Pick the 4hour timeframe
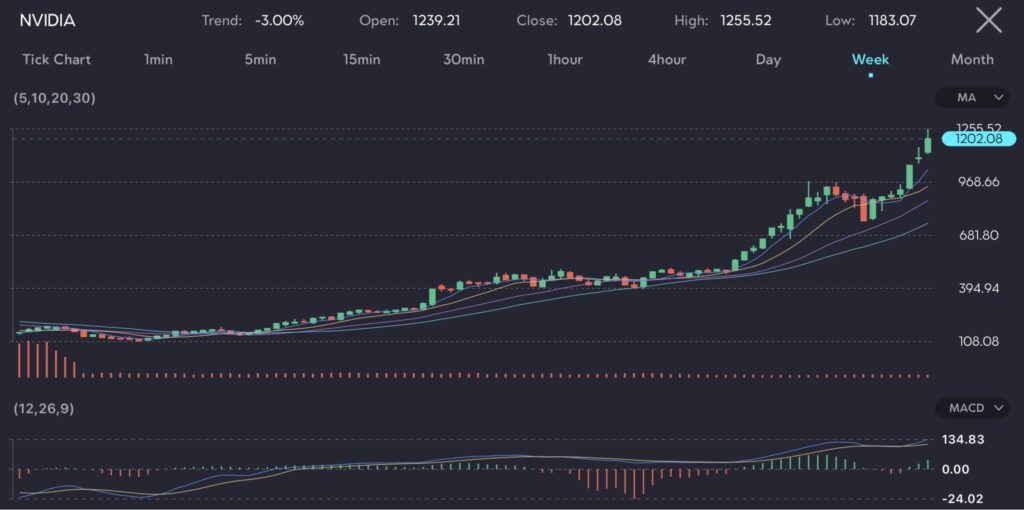Image resolution: width=1024 pixels, height=510 pixels. [x=667, y=59]
